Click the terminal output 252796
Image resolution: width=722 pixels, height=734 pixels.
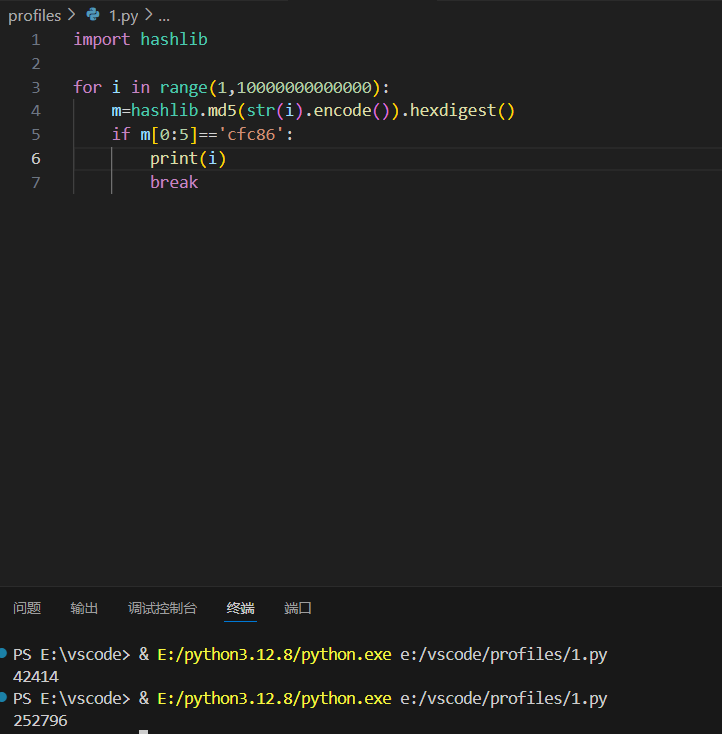(40, 720)
